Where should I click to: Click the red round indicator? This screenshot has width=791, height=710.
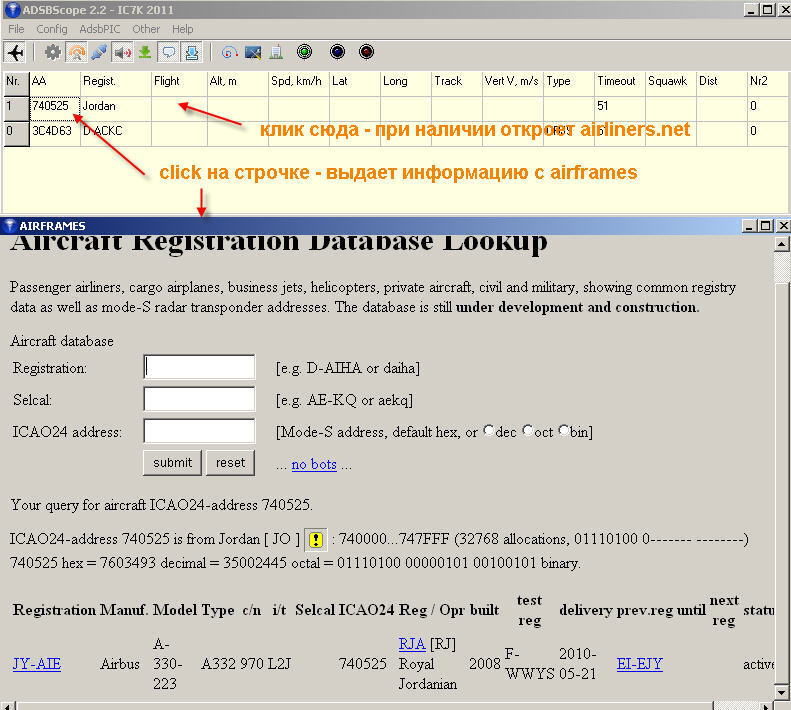click(x=367, y=51)
